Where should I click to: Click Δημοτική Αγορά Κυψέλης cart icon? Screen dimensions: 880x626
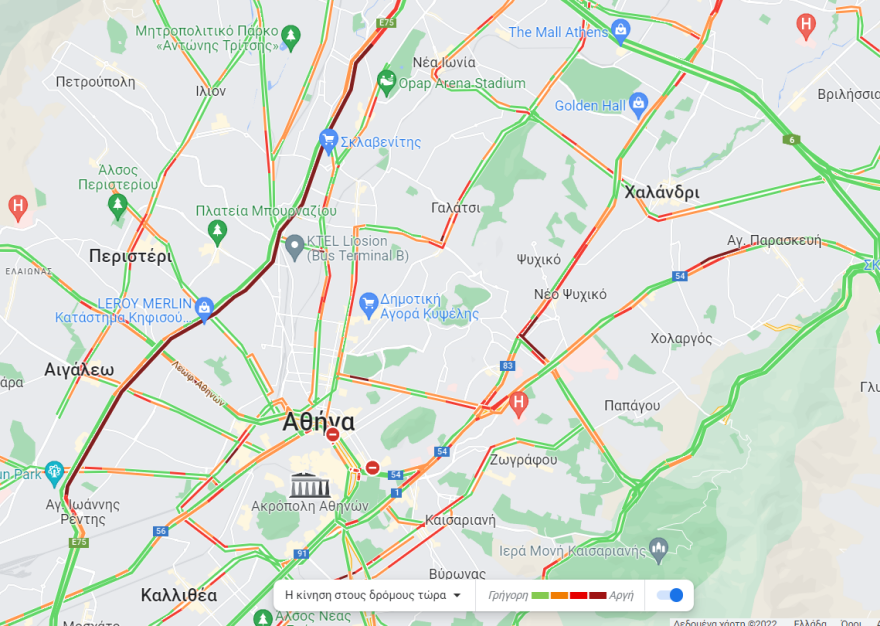click(x=368, y=306)
